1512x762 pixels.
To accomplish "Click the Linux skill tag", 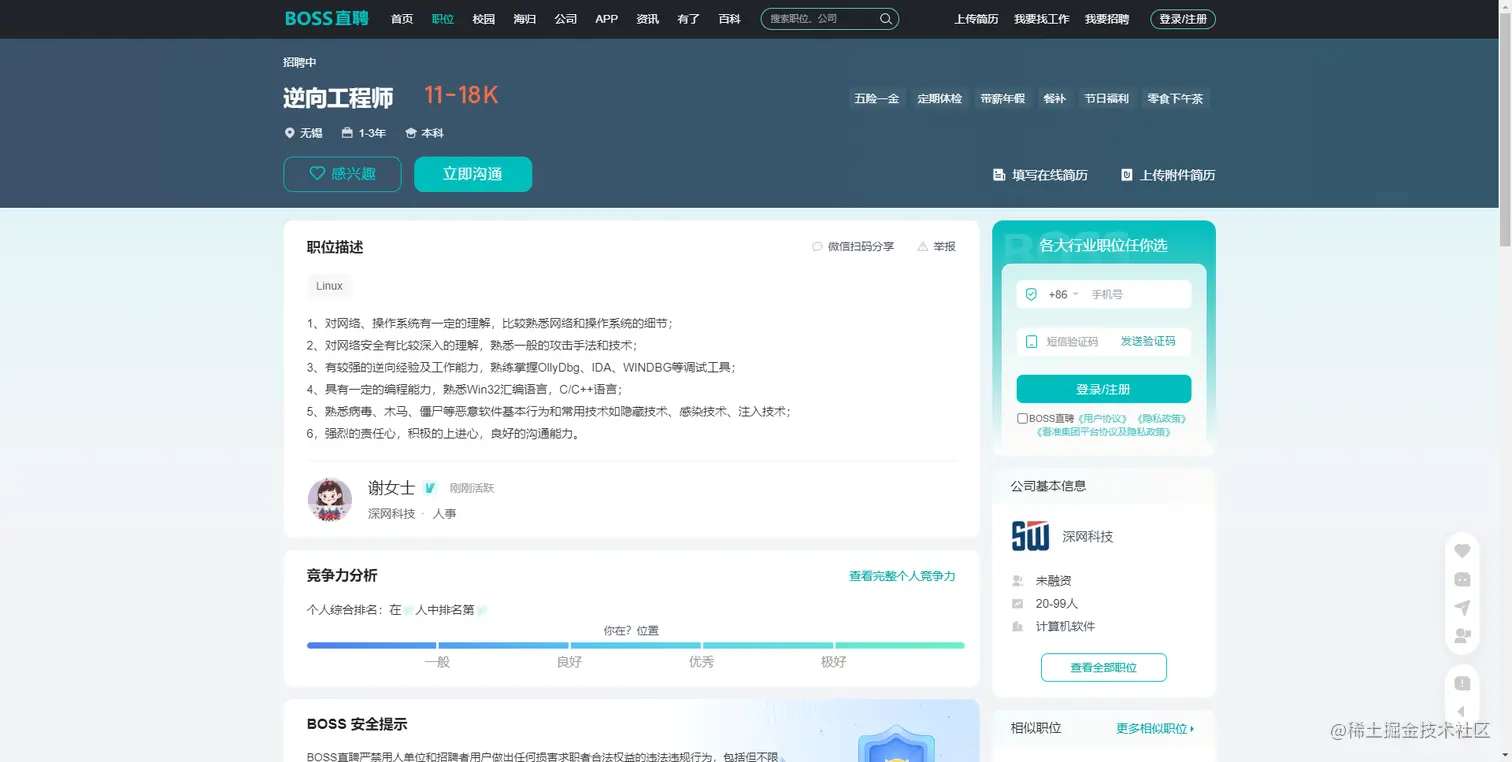I will coord(329,286).
